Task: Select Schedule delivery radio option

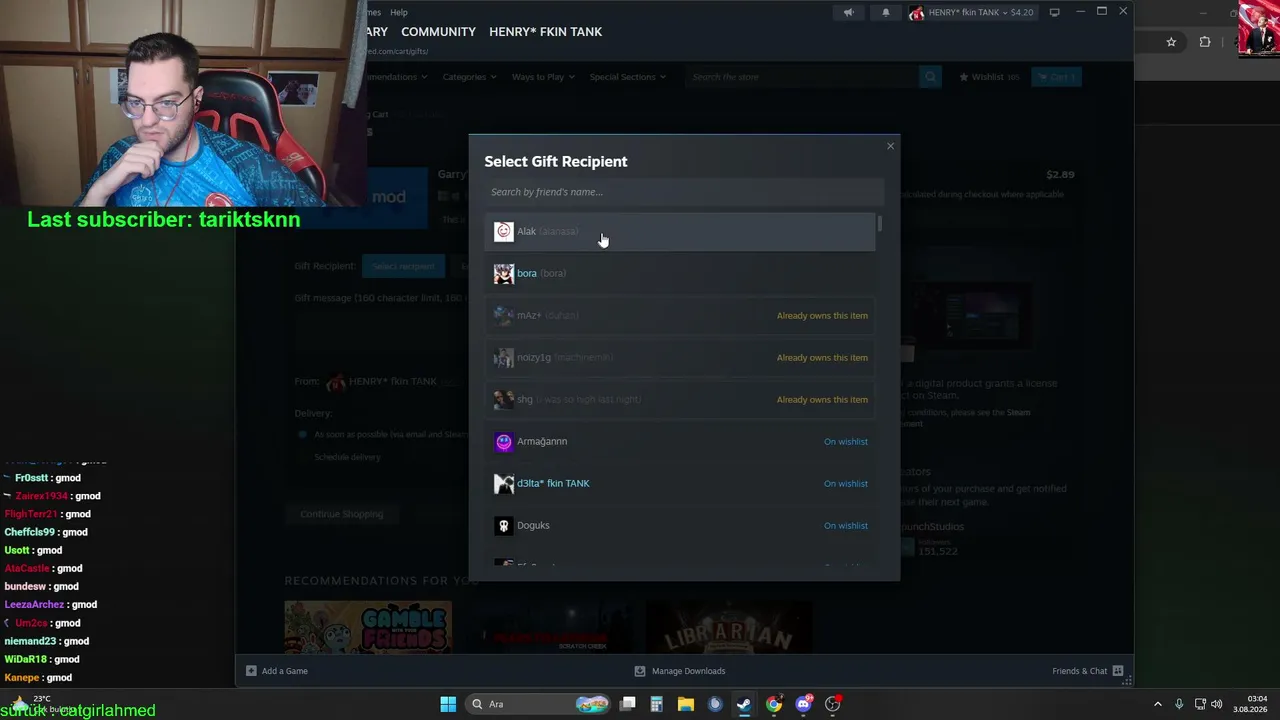Action: coord(302,457)
